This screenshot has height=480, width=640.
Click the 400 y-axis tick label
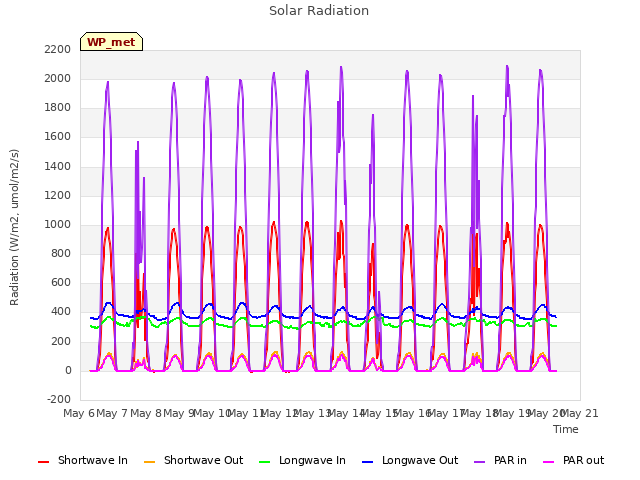[x=61, y=312]
